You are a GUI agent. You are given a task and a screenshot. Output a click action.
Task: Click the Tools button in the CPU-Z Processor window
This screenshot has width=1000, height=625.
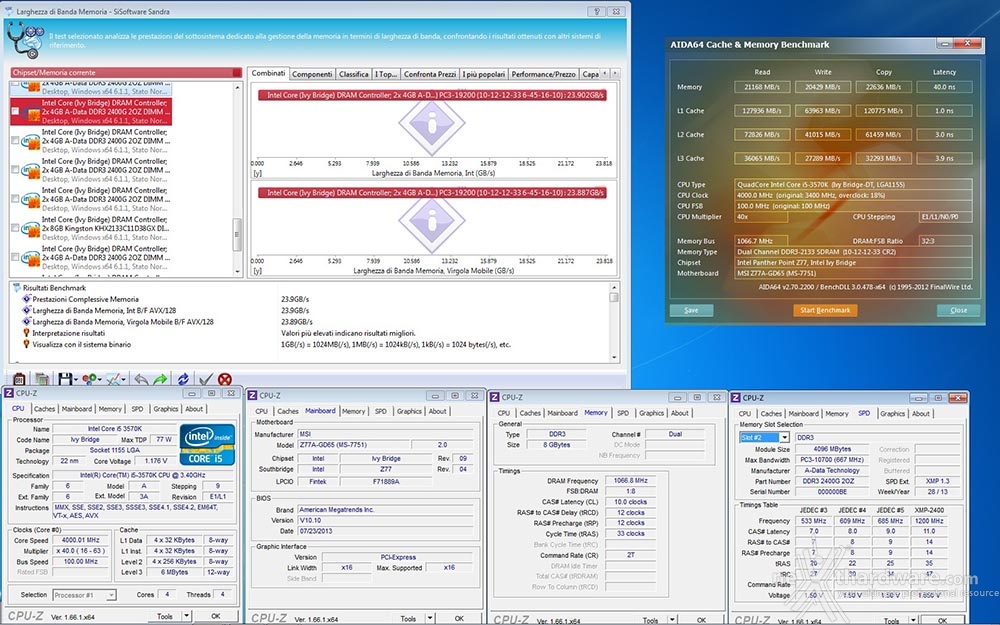(x=165, y=616)
